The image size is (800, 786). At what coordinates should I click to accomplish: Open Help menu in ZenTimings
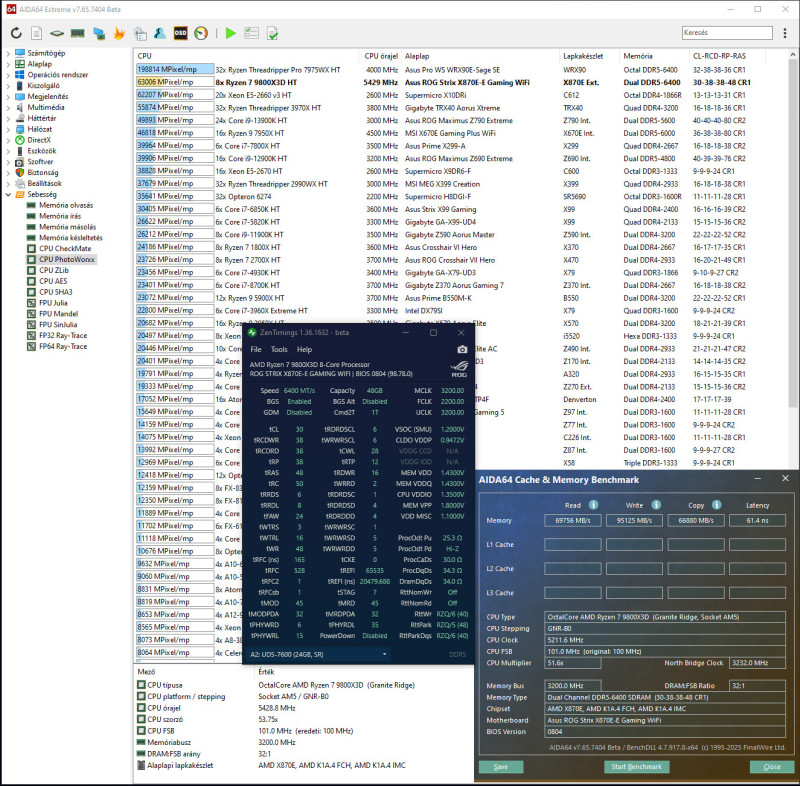(x=304, y=349)
